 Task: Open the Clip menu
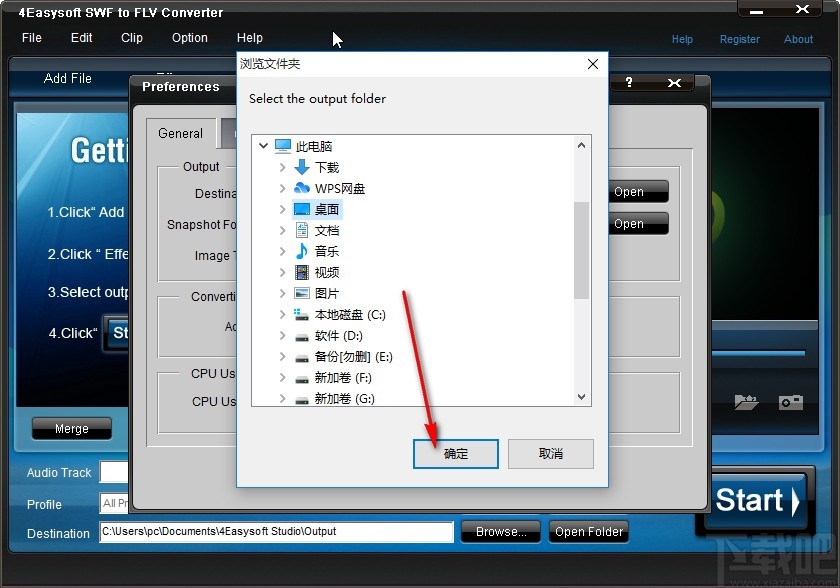[131, 38]
